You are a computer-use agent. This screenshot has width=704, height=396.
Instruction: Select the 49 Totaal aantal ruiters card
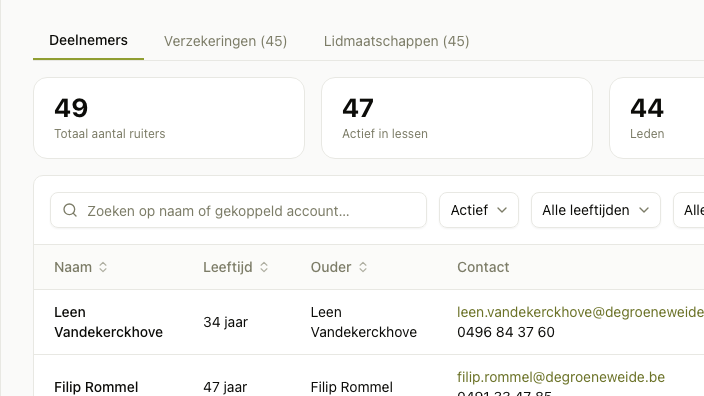click(169, 118)
